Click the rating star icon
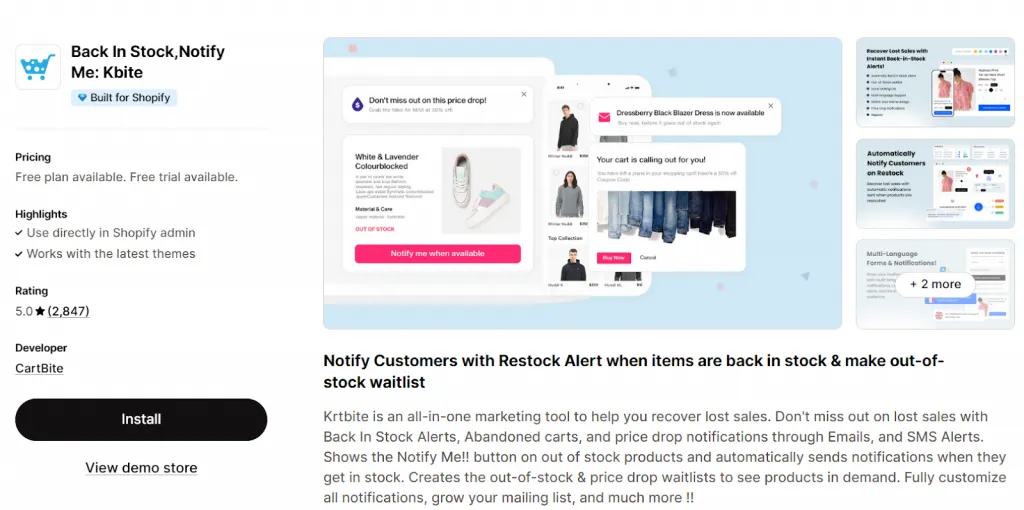 (40, 311)
